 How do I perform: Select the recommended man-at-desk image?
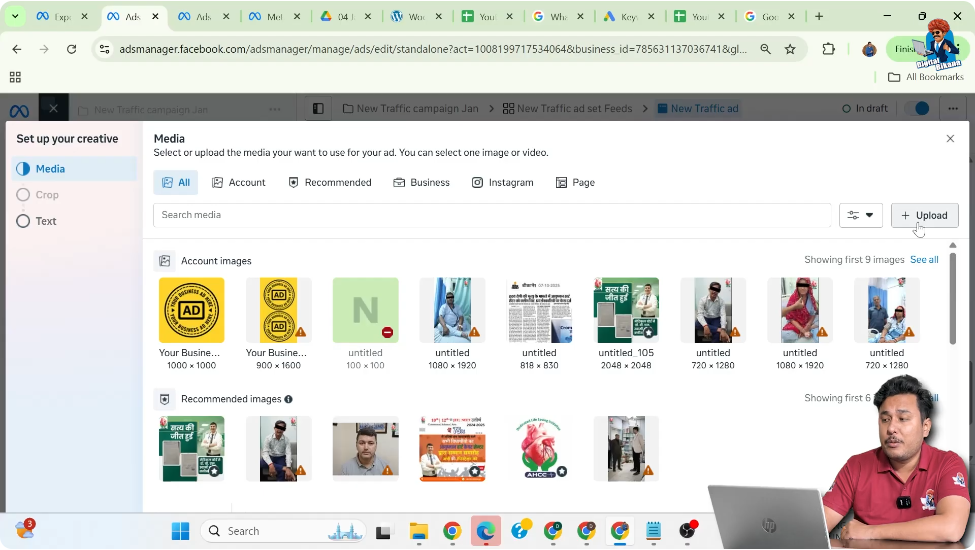[x=366, y=449]
